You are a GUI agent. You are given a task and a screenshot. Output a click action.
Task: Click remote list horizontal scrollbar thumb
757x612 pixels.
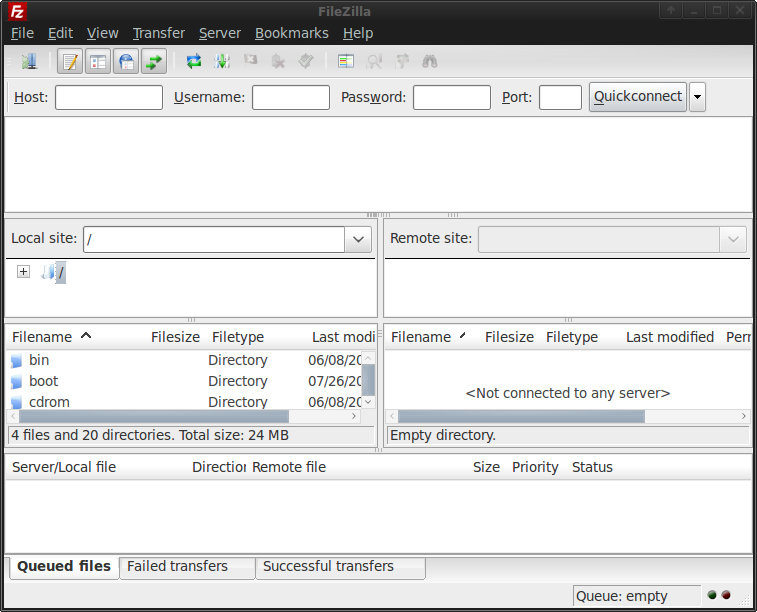(x=521, y=416)
